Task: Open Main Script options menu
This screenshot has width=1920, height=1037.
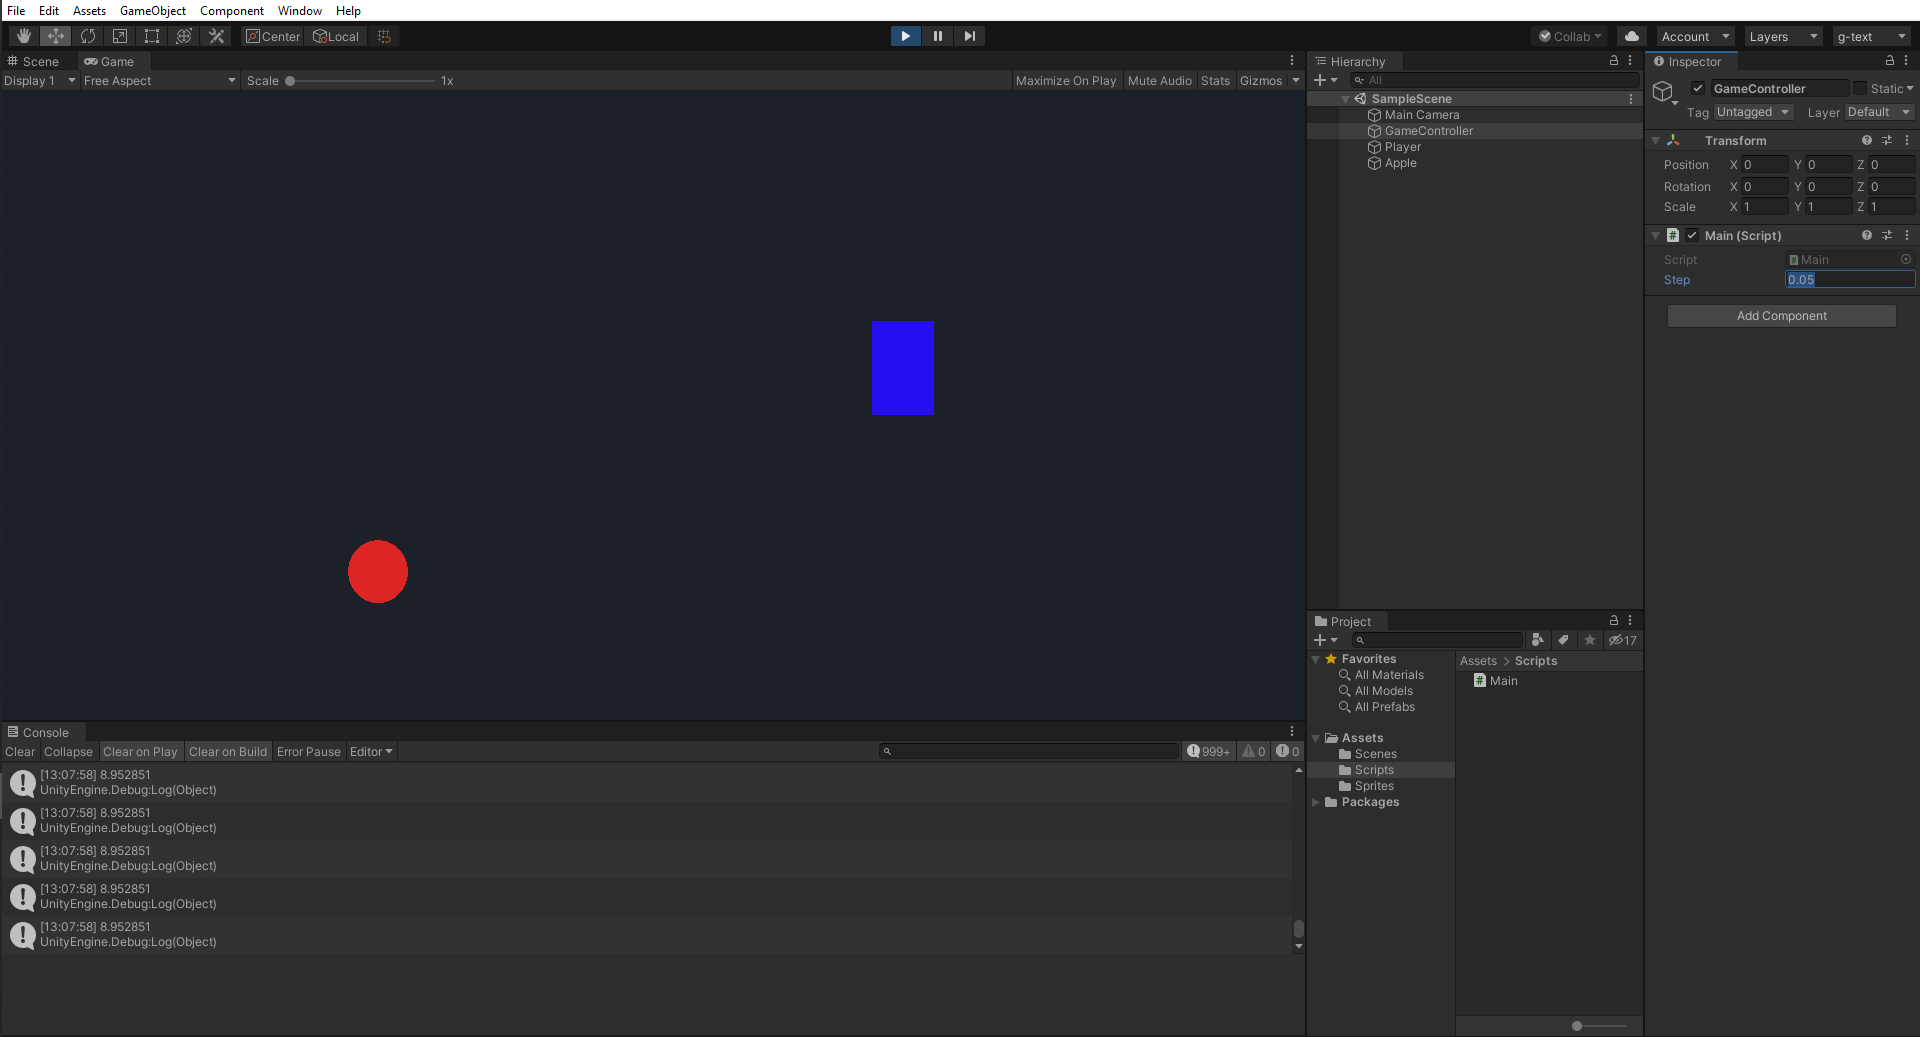Action: click(1907, 236)
